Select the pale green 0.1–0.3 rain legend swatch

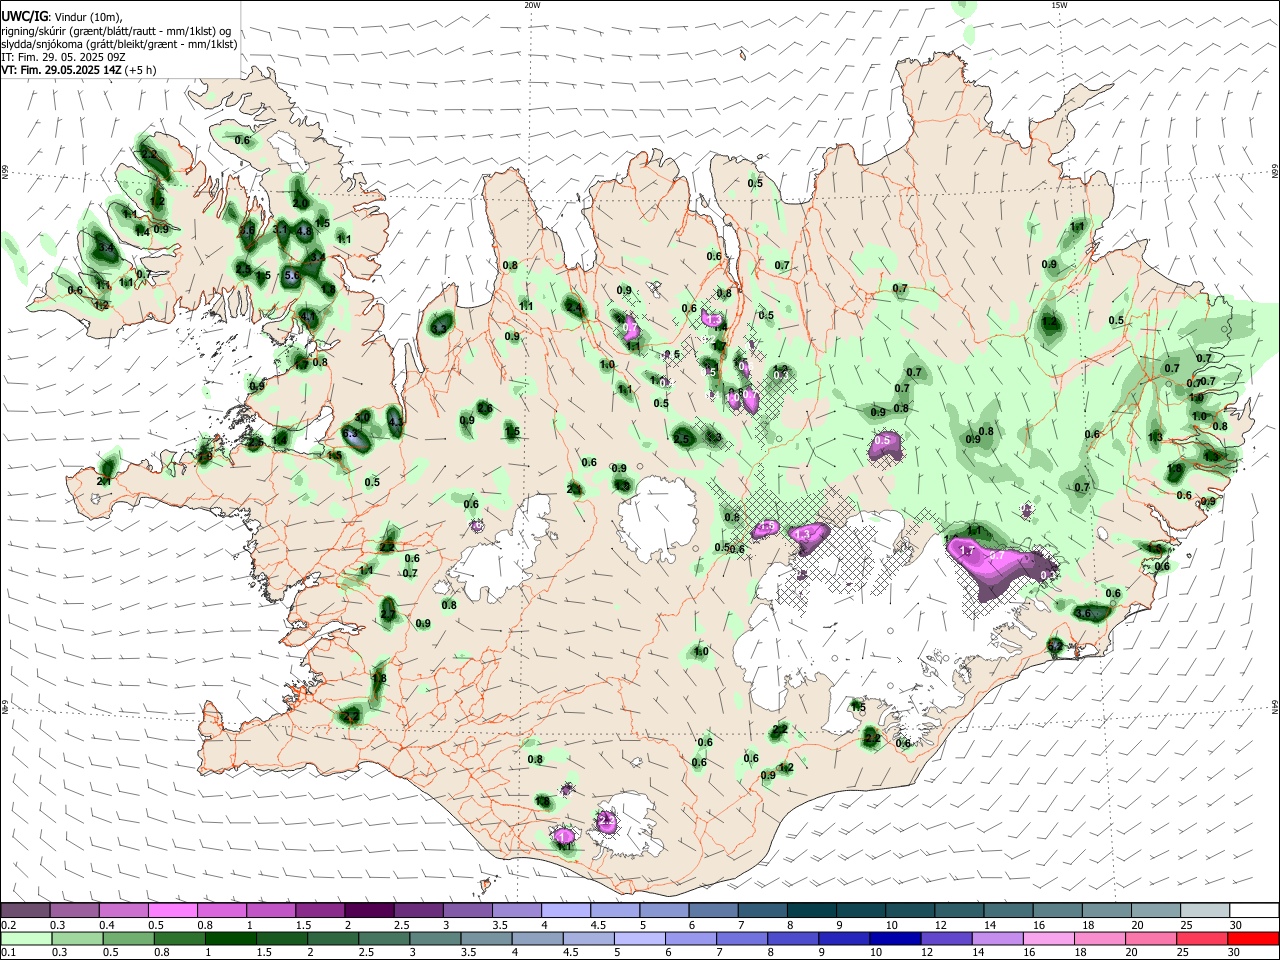(27, 938)
